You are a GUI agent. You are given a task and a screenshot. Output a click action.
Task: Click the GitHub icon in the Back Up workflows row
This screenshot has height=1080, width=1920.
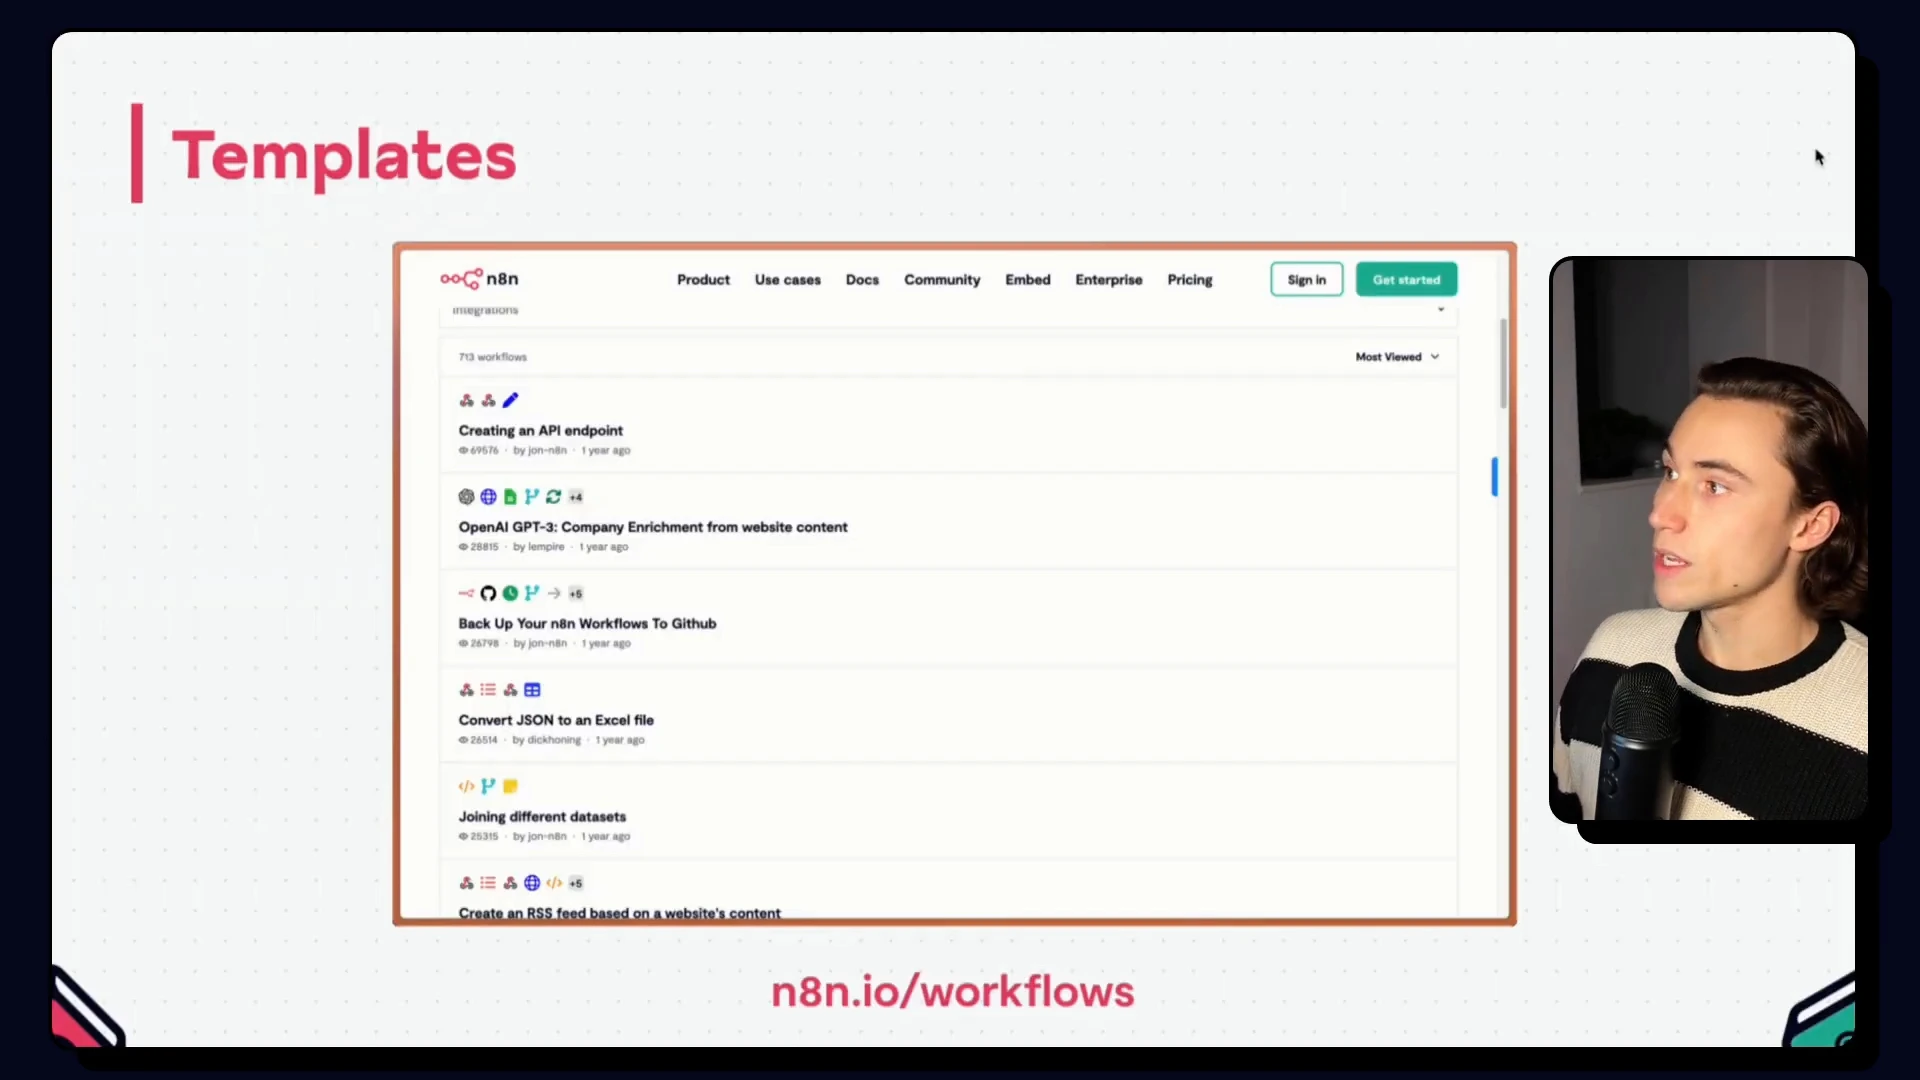488,593
